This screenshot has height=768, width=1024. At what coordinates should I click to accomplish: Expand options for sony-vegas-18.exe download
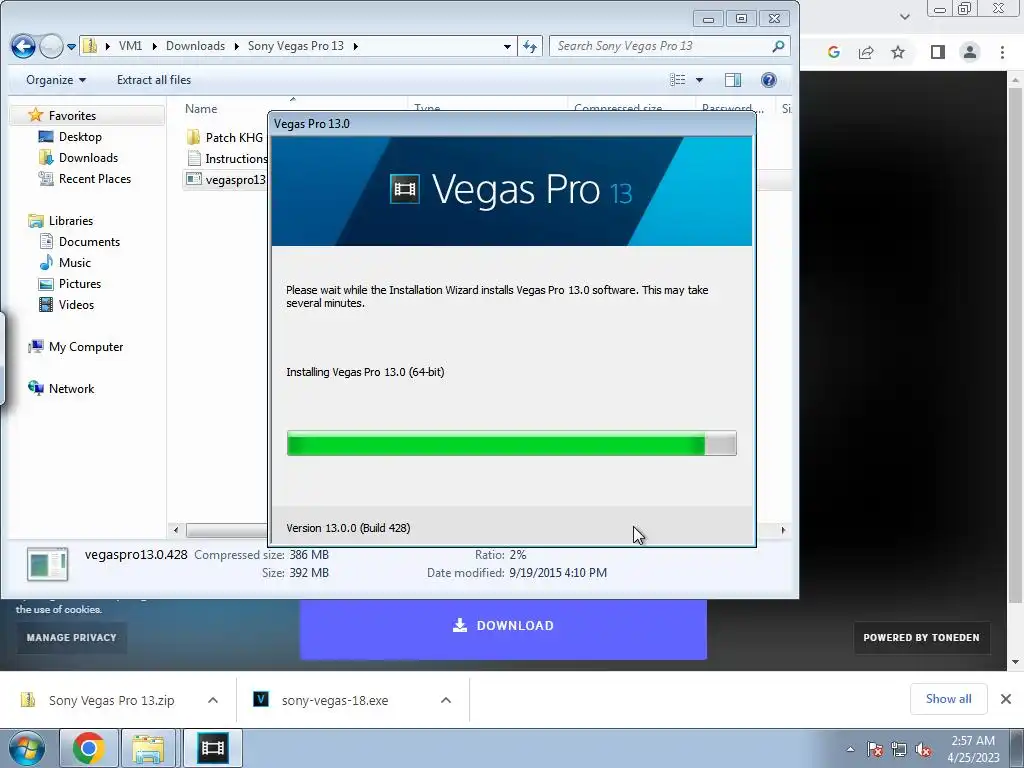click(x=446, y=700)
